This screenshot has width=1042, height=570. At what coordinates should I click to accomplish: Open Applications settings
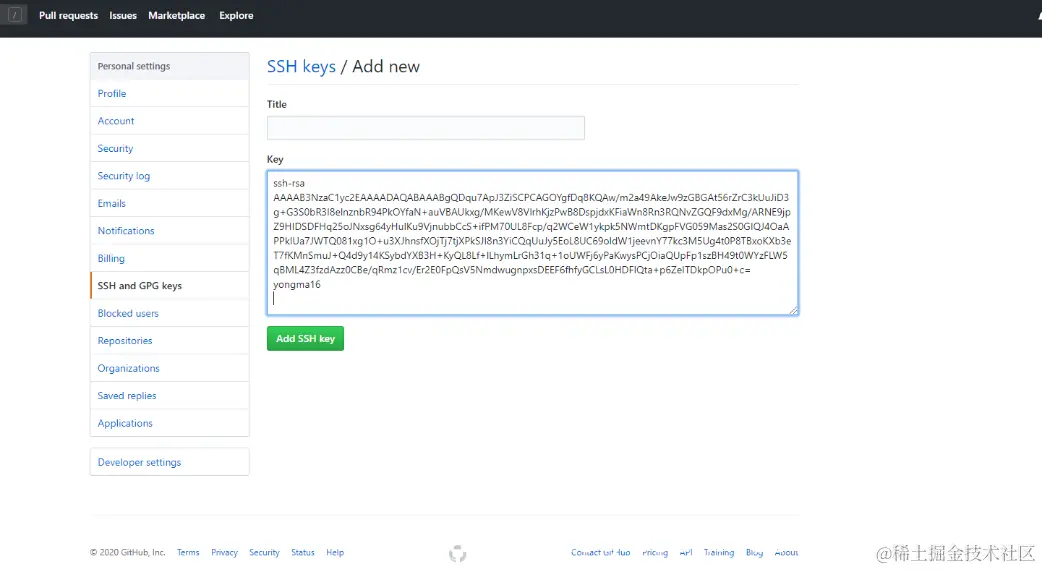169,423
